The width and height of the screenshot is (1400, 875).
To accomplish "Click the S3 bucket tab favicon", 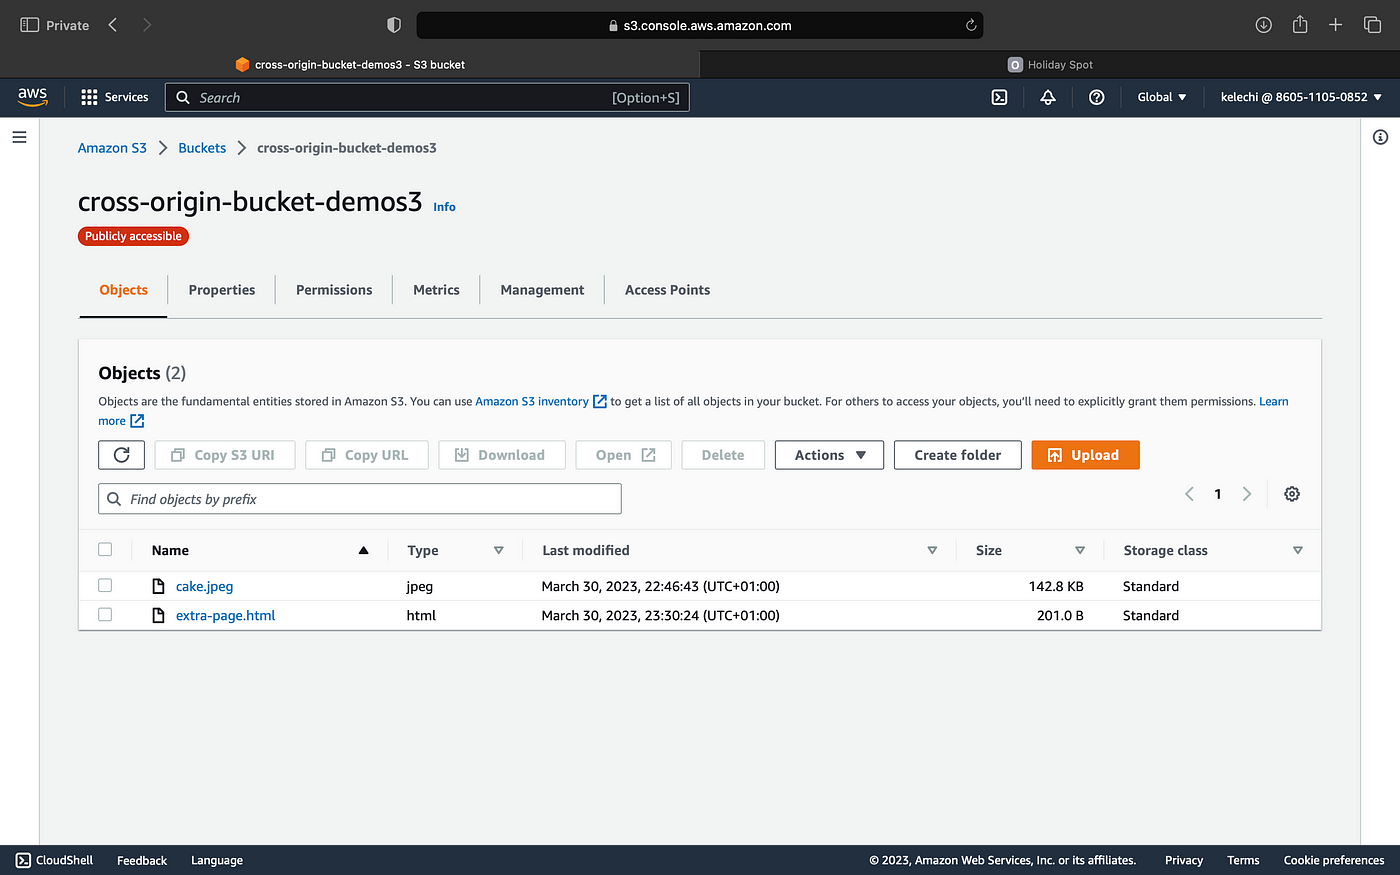I will pos(242,64).
